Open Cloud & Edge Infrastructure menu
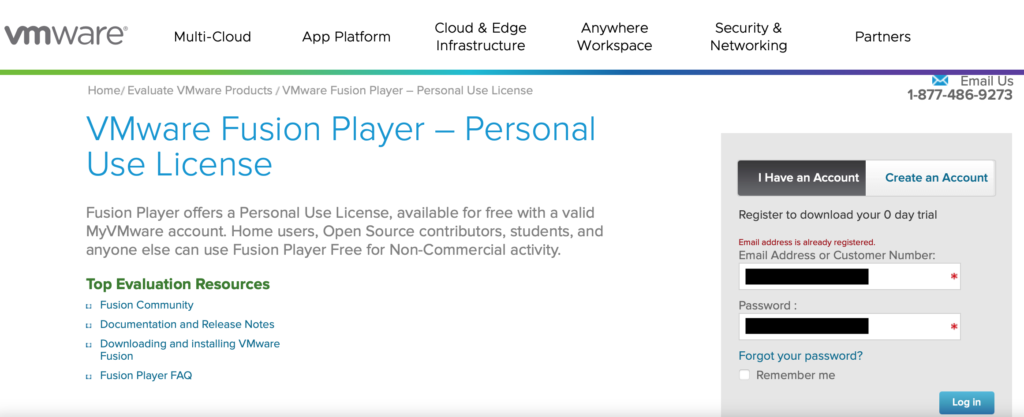The width and height of the screenshot is (1024, 417). point(481,37)
